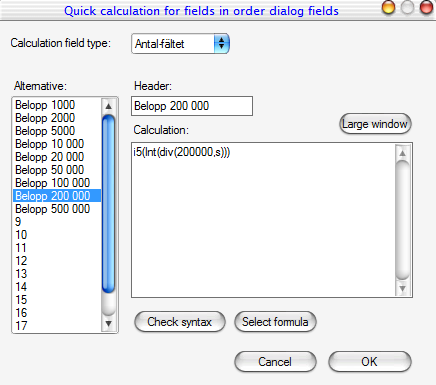The height and width of the screenshot is (385, 436).
Task: Click the Calculation area scrollbar track
Action: [x=402, y=220]
